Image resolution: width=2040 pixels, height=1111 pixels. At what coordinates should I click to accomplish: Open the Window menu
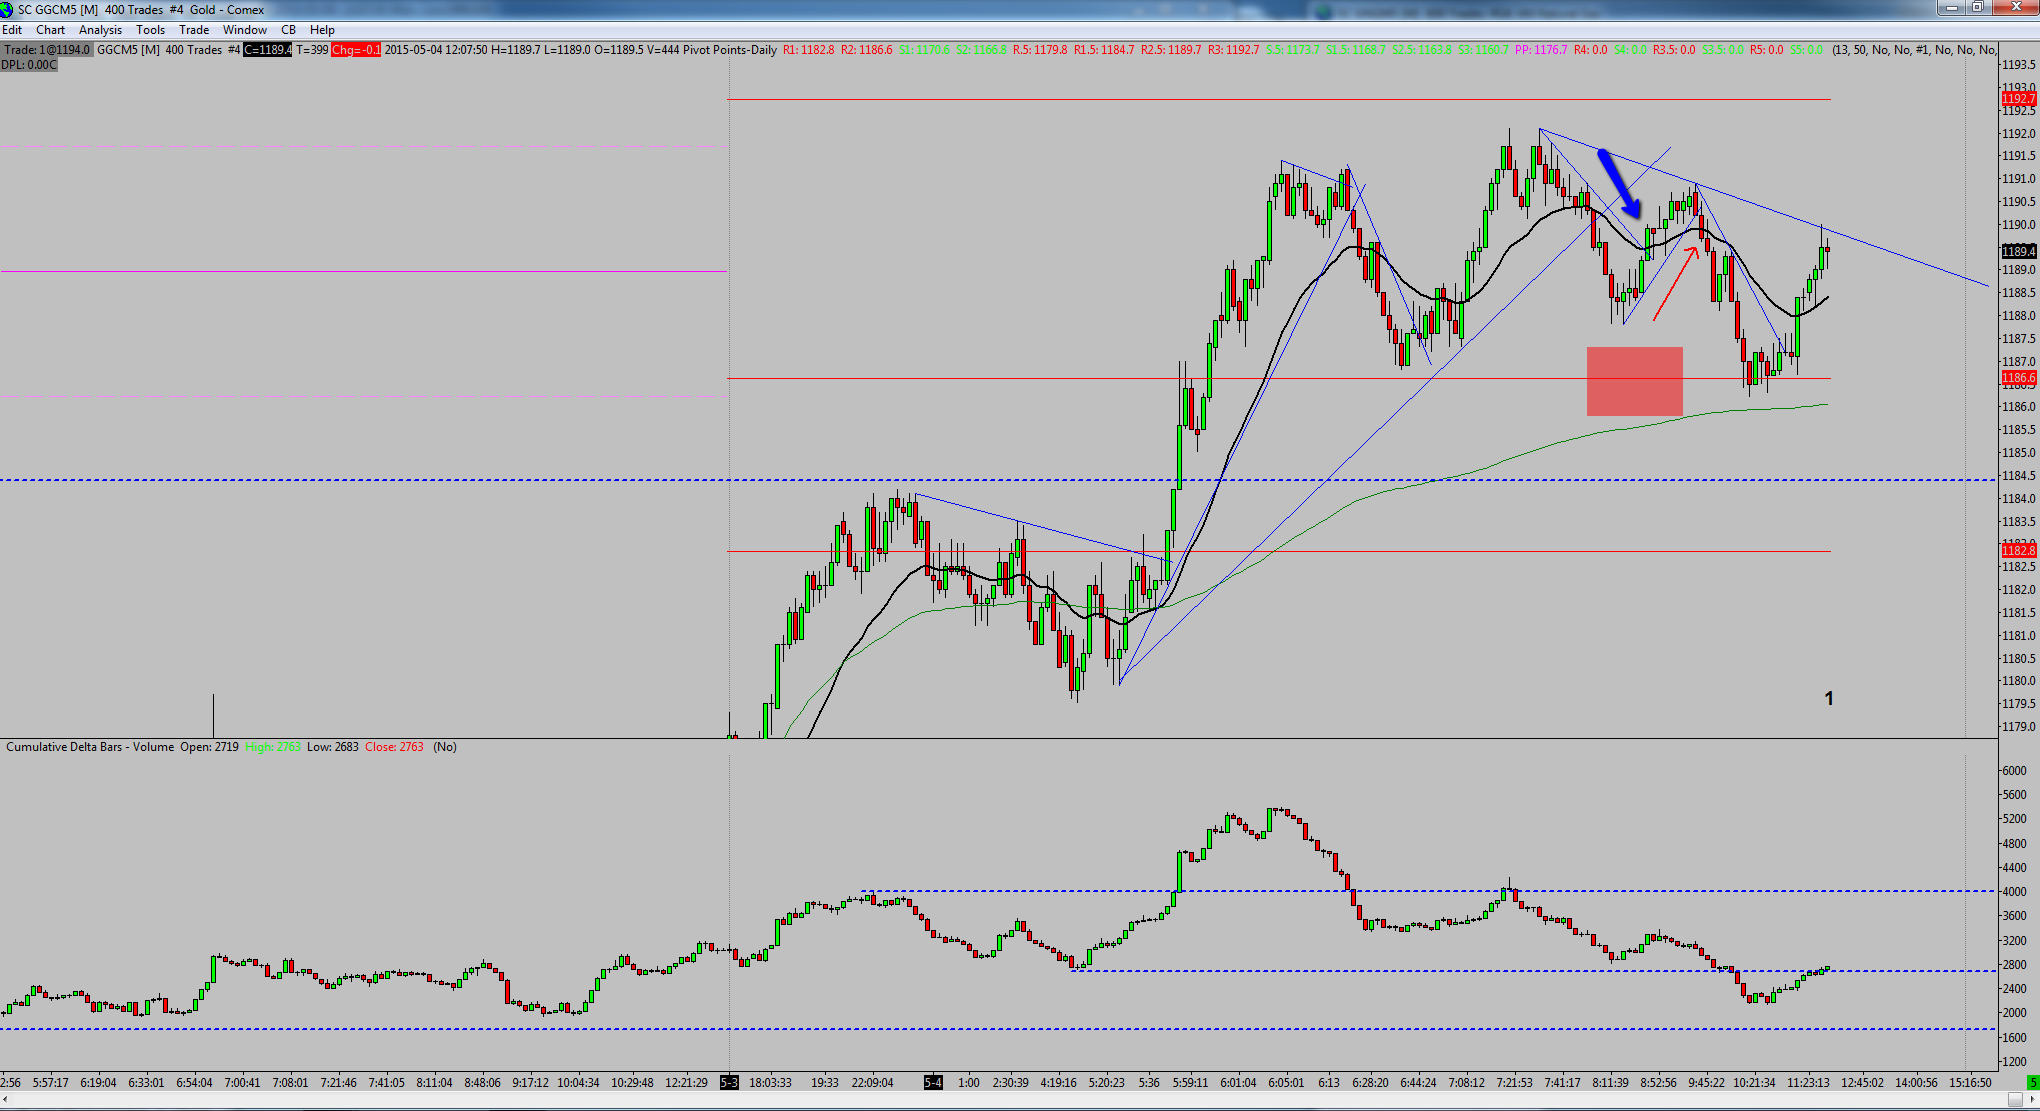244,30
